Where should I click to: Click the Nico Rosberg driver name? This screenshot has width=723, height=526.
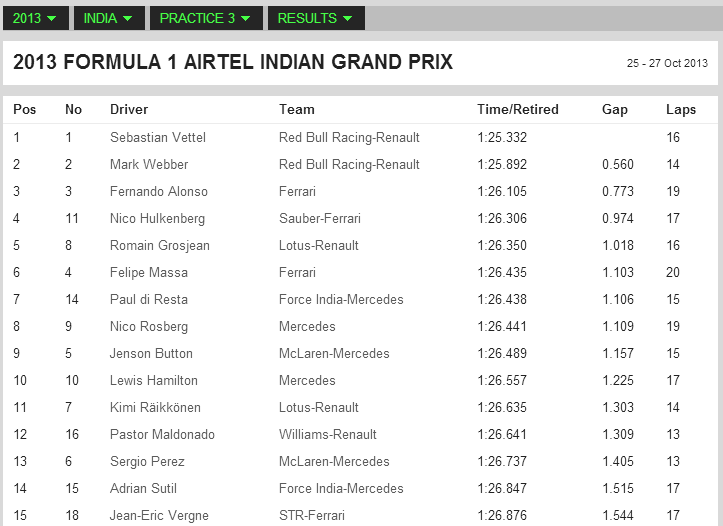148,327
